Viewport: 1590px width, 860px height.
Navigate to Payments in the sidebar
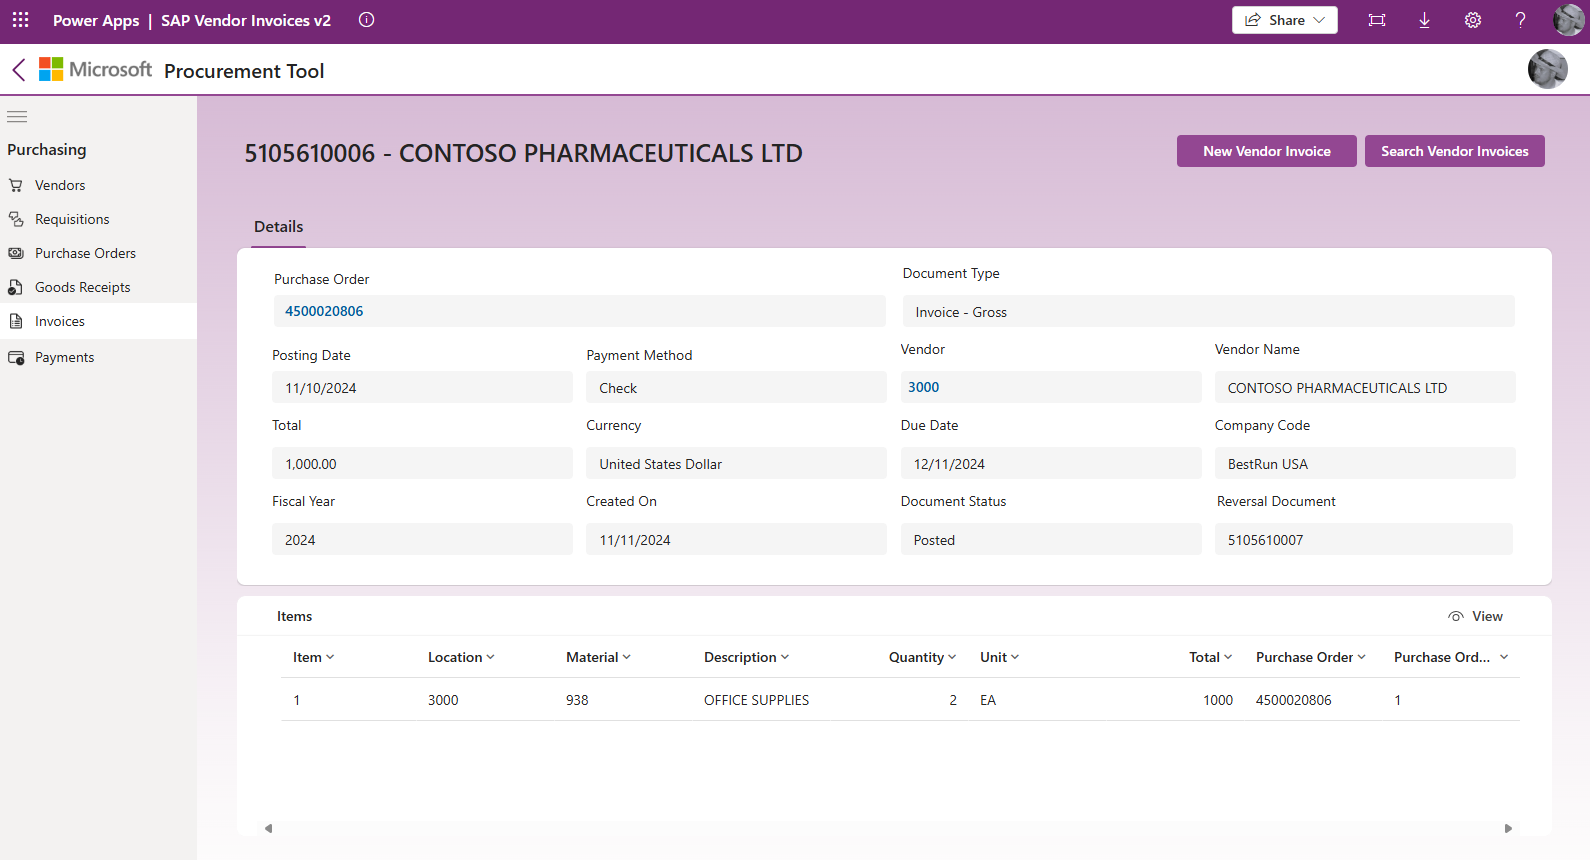98,357
